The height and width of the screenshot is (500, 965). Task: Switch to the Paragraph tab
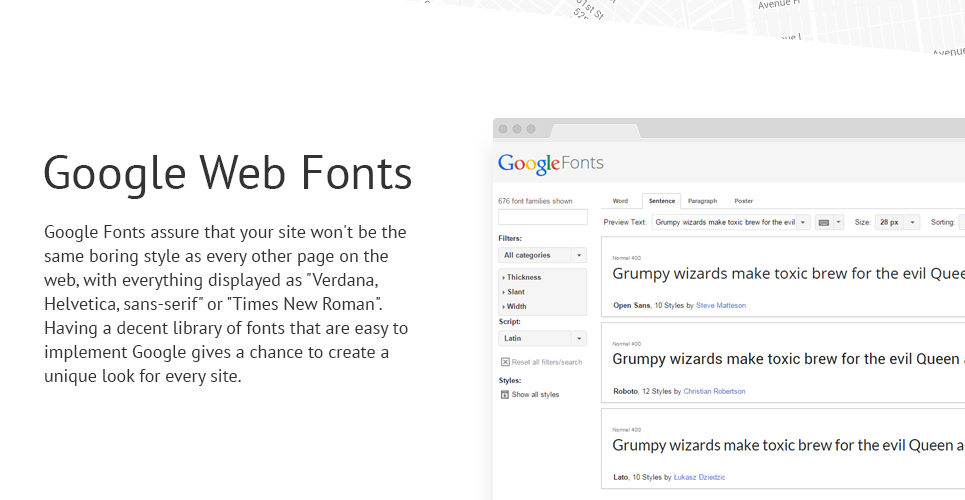click(x=702, y=201)
